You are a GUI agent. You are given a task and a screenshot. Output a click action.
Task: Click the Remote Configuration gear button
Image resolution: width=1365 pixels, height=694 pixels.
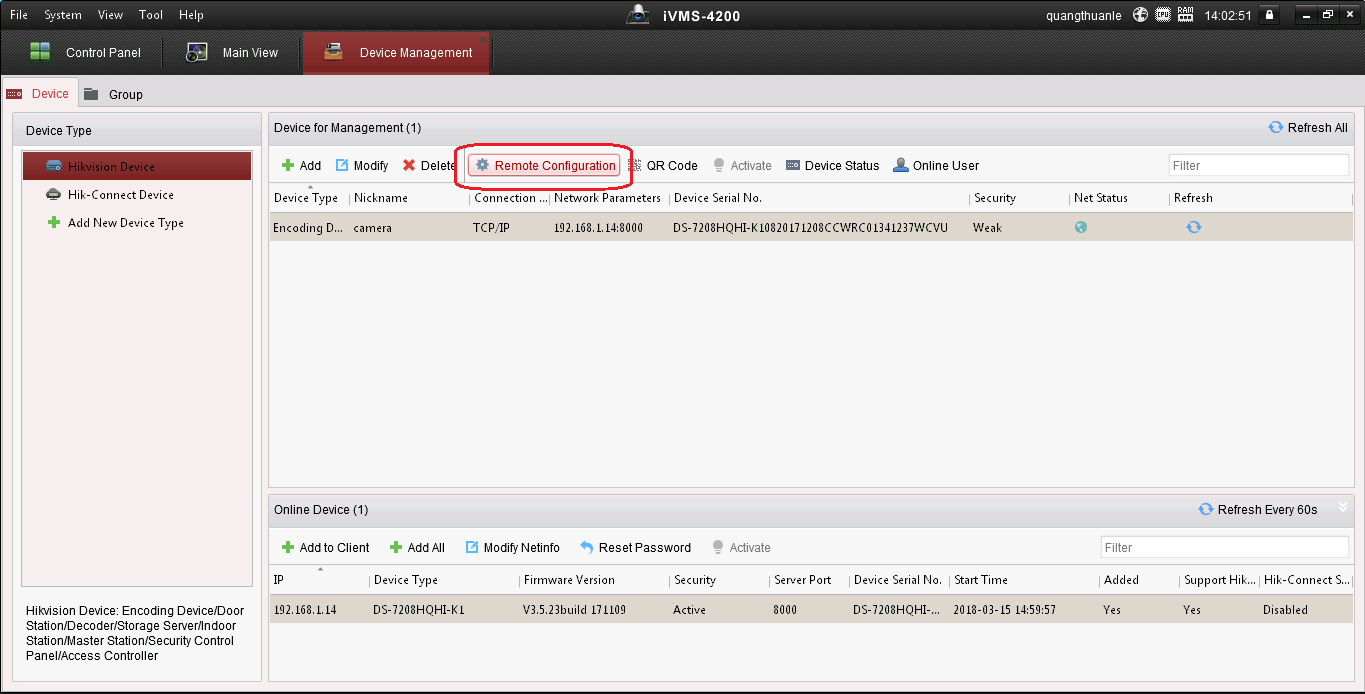point(545,166)
